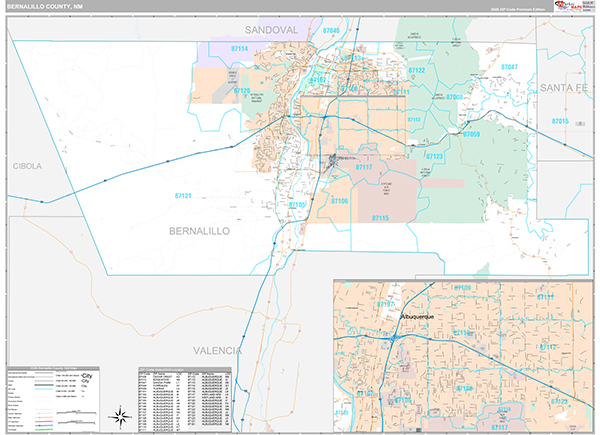Image resolution: width=600 pixels, height=435 pixels.
Task: Select ZIP code 87015 on the map
Action: [560, 121]
